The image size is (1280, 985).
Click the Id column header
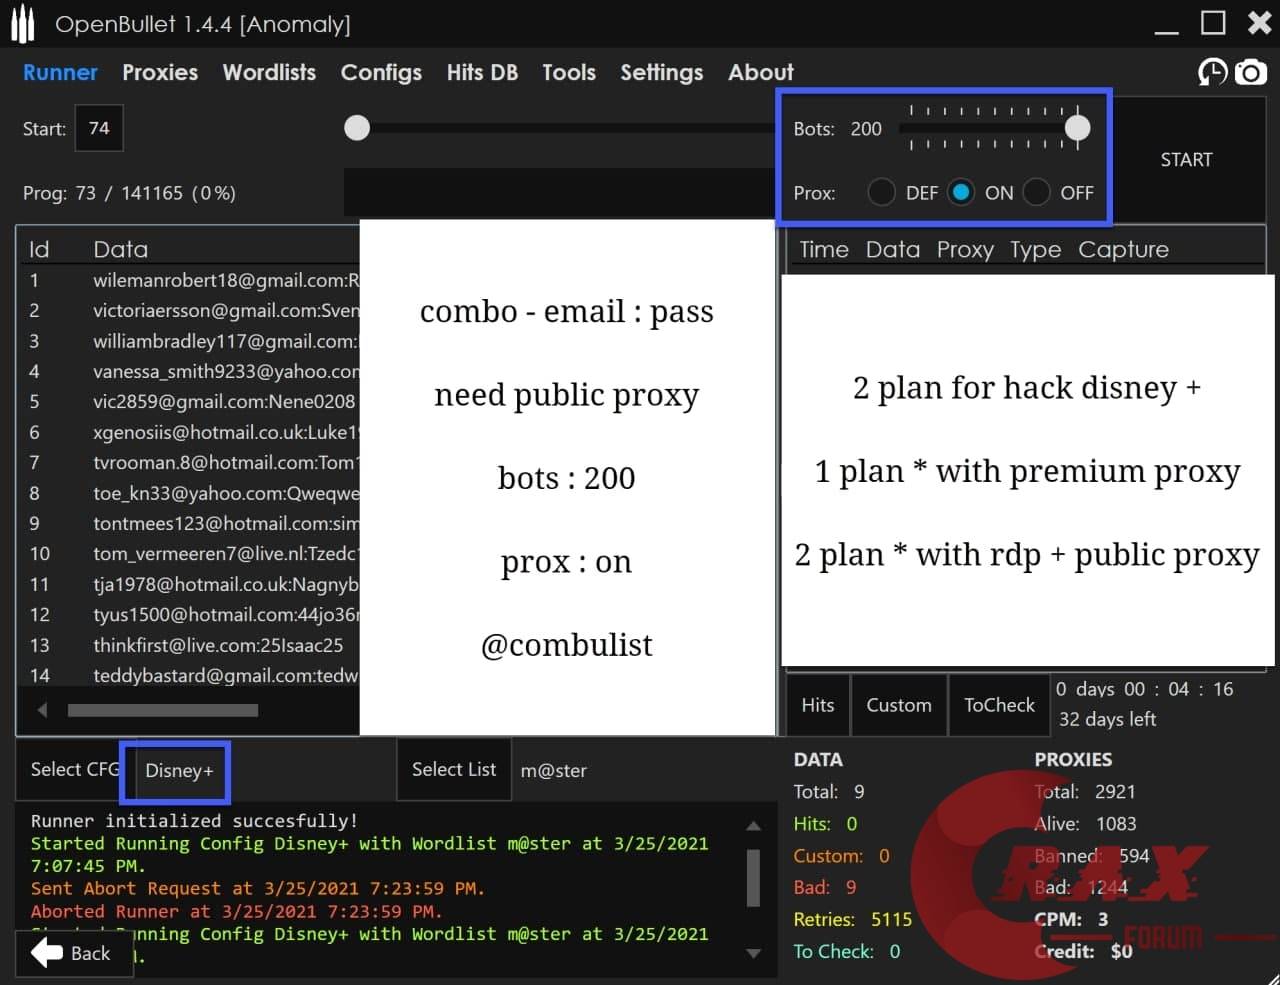pos(39,249)
